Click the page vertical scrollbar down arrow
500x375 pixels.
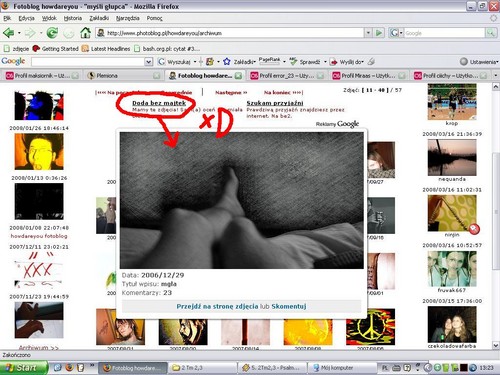[496, 345]
